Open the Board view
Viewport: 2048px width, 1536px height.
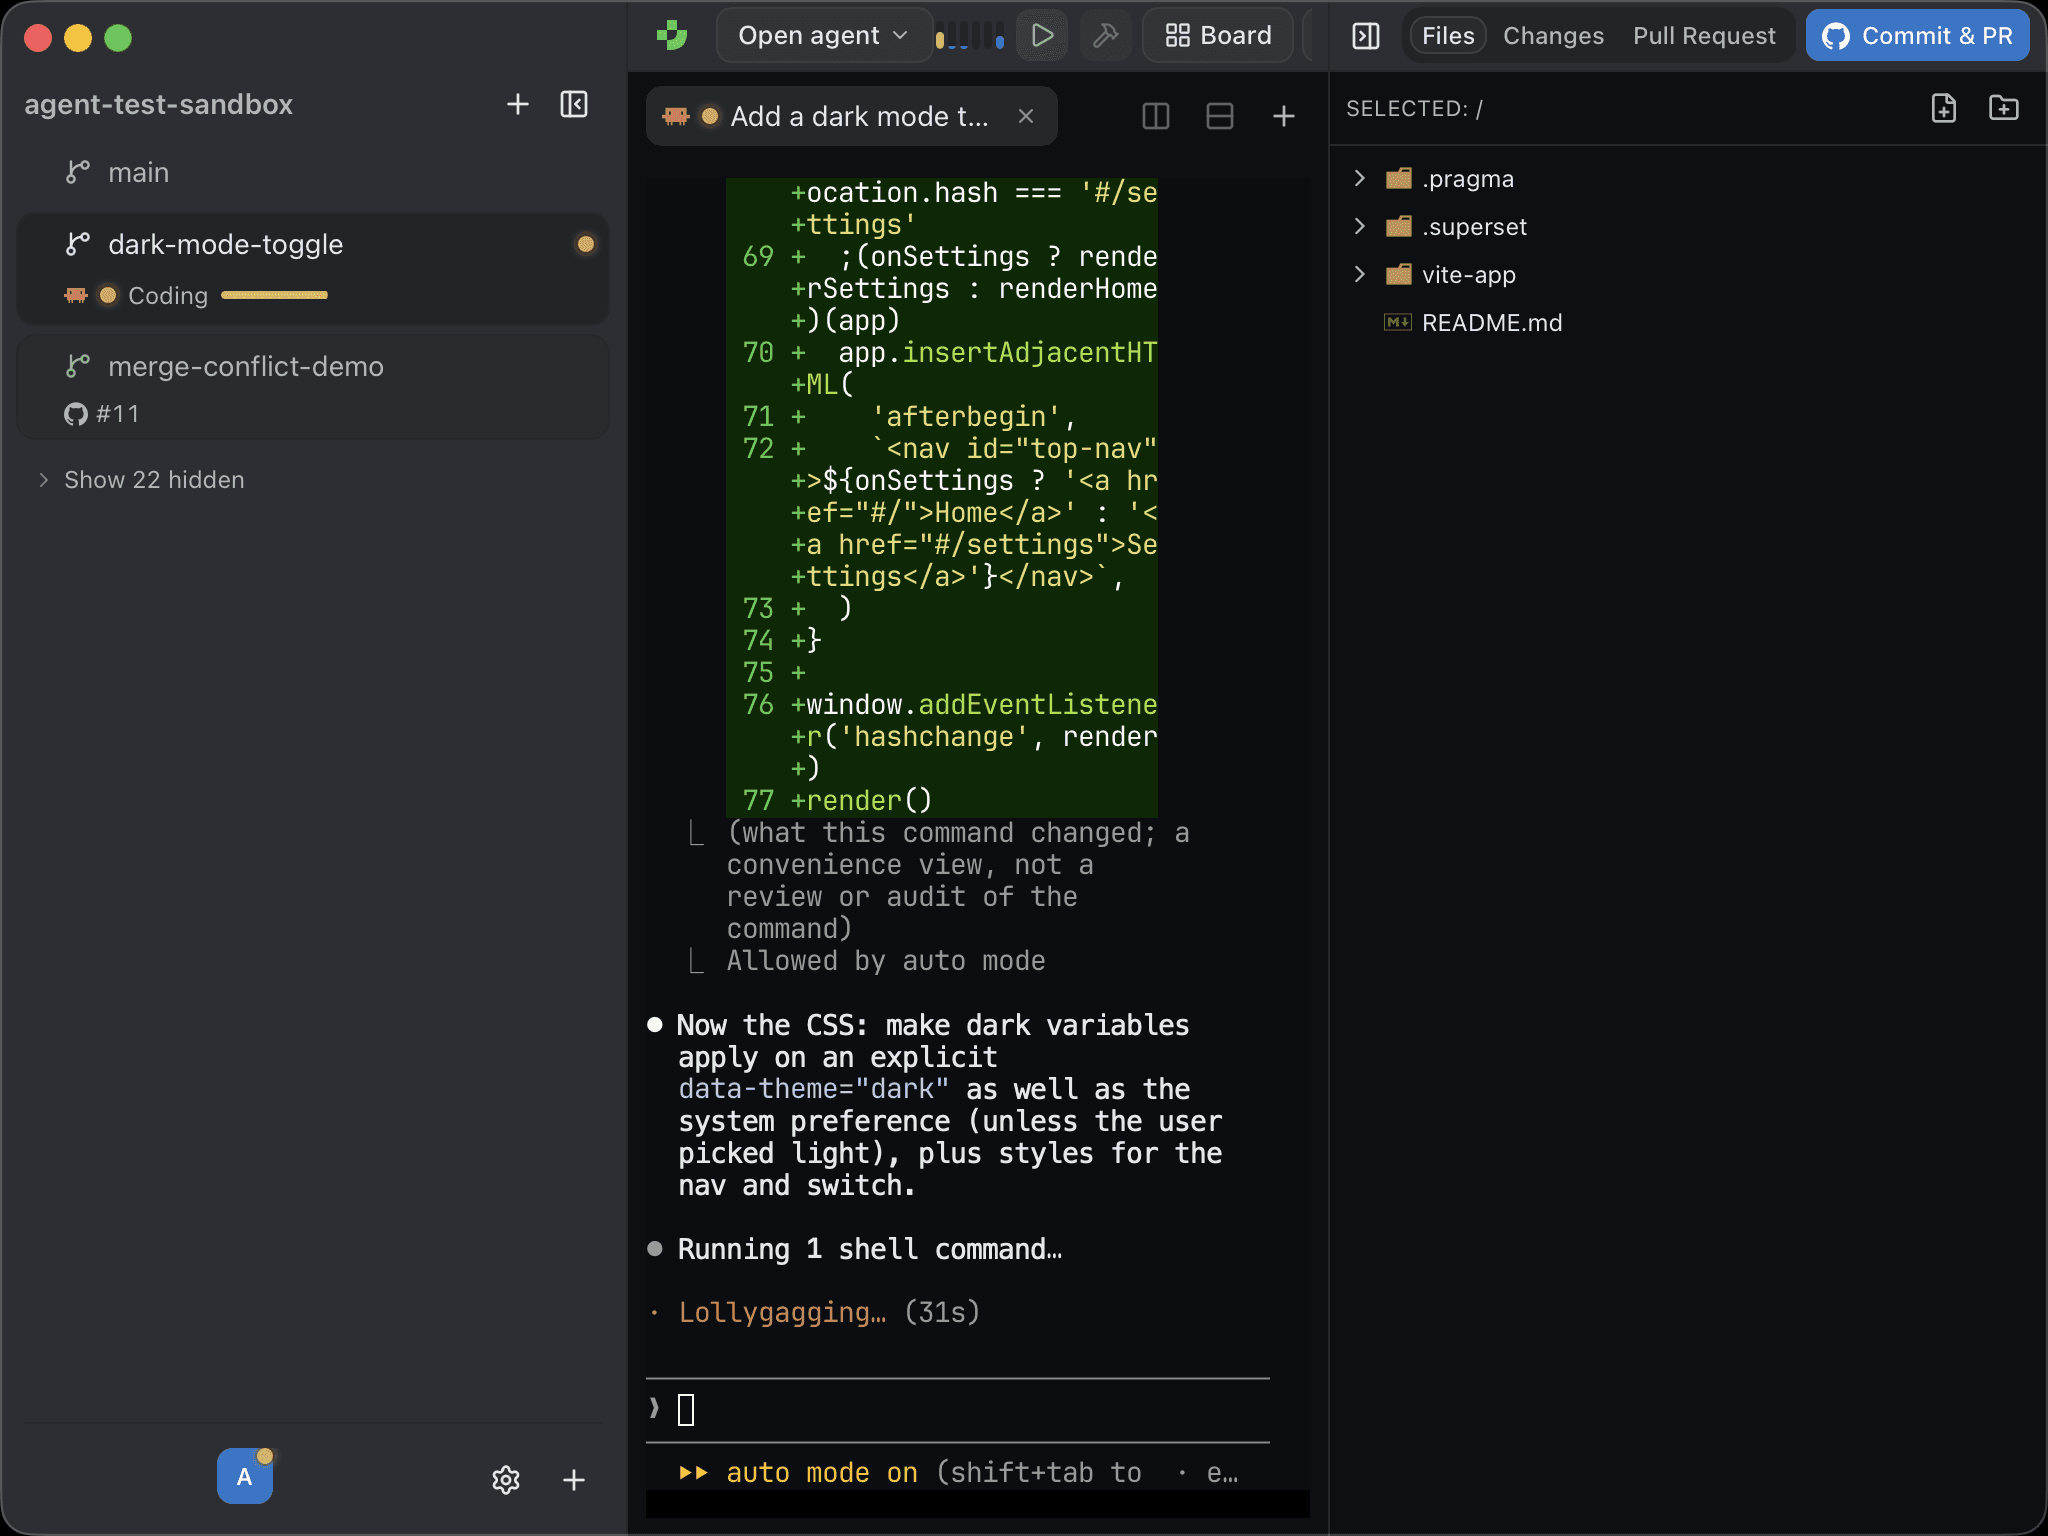point(1218,36)
